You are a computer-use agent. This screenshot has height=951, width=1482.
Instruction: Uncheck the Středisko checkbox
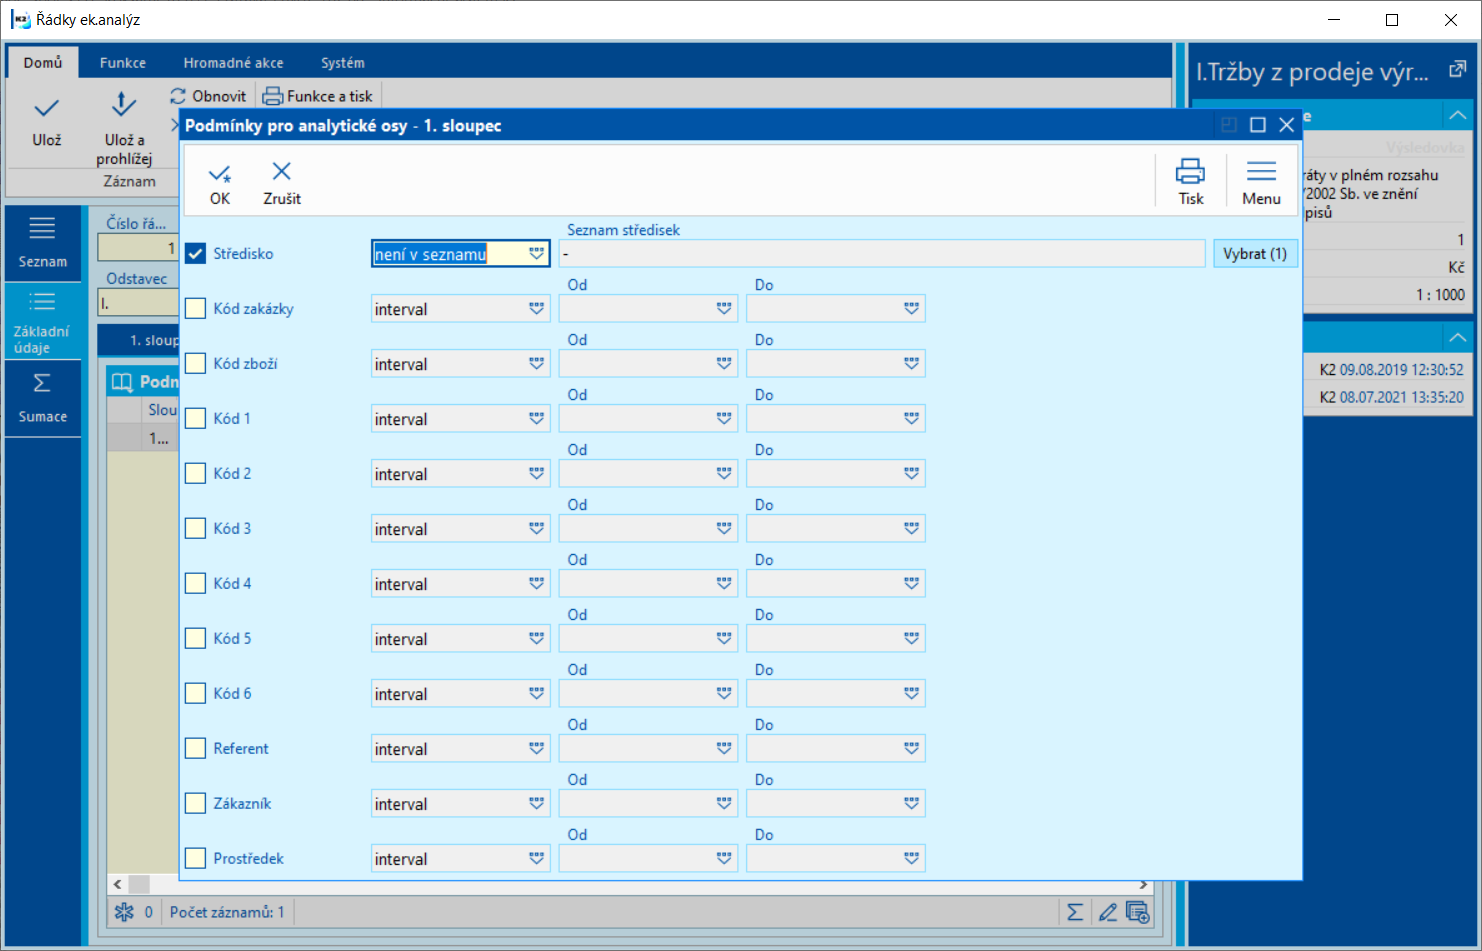pos(196,254)
